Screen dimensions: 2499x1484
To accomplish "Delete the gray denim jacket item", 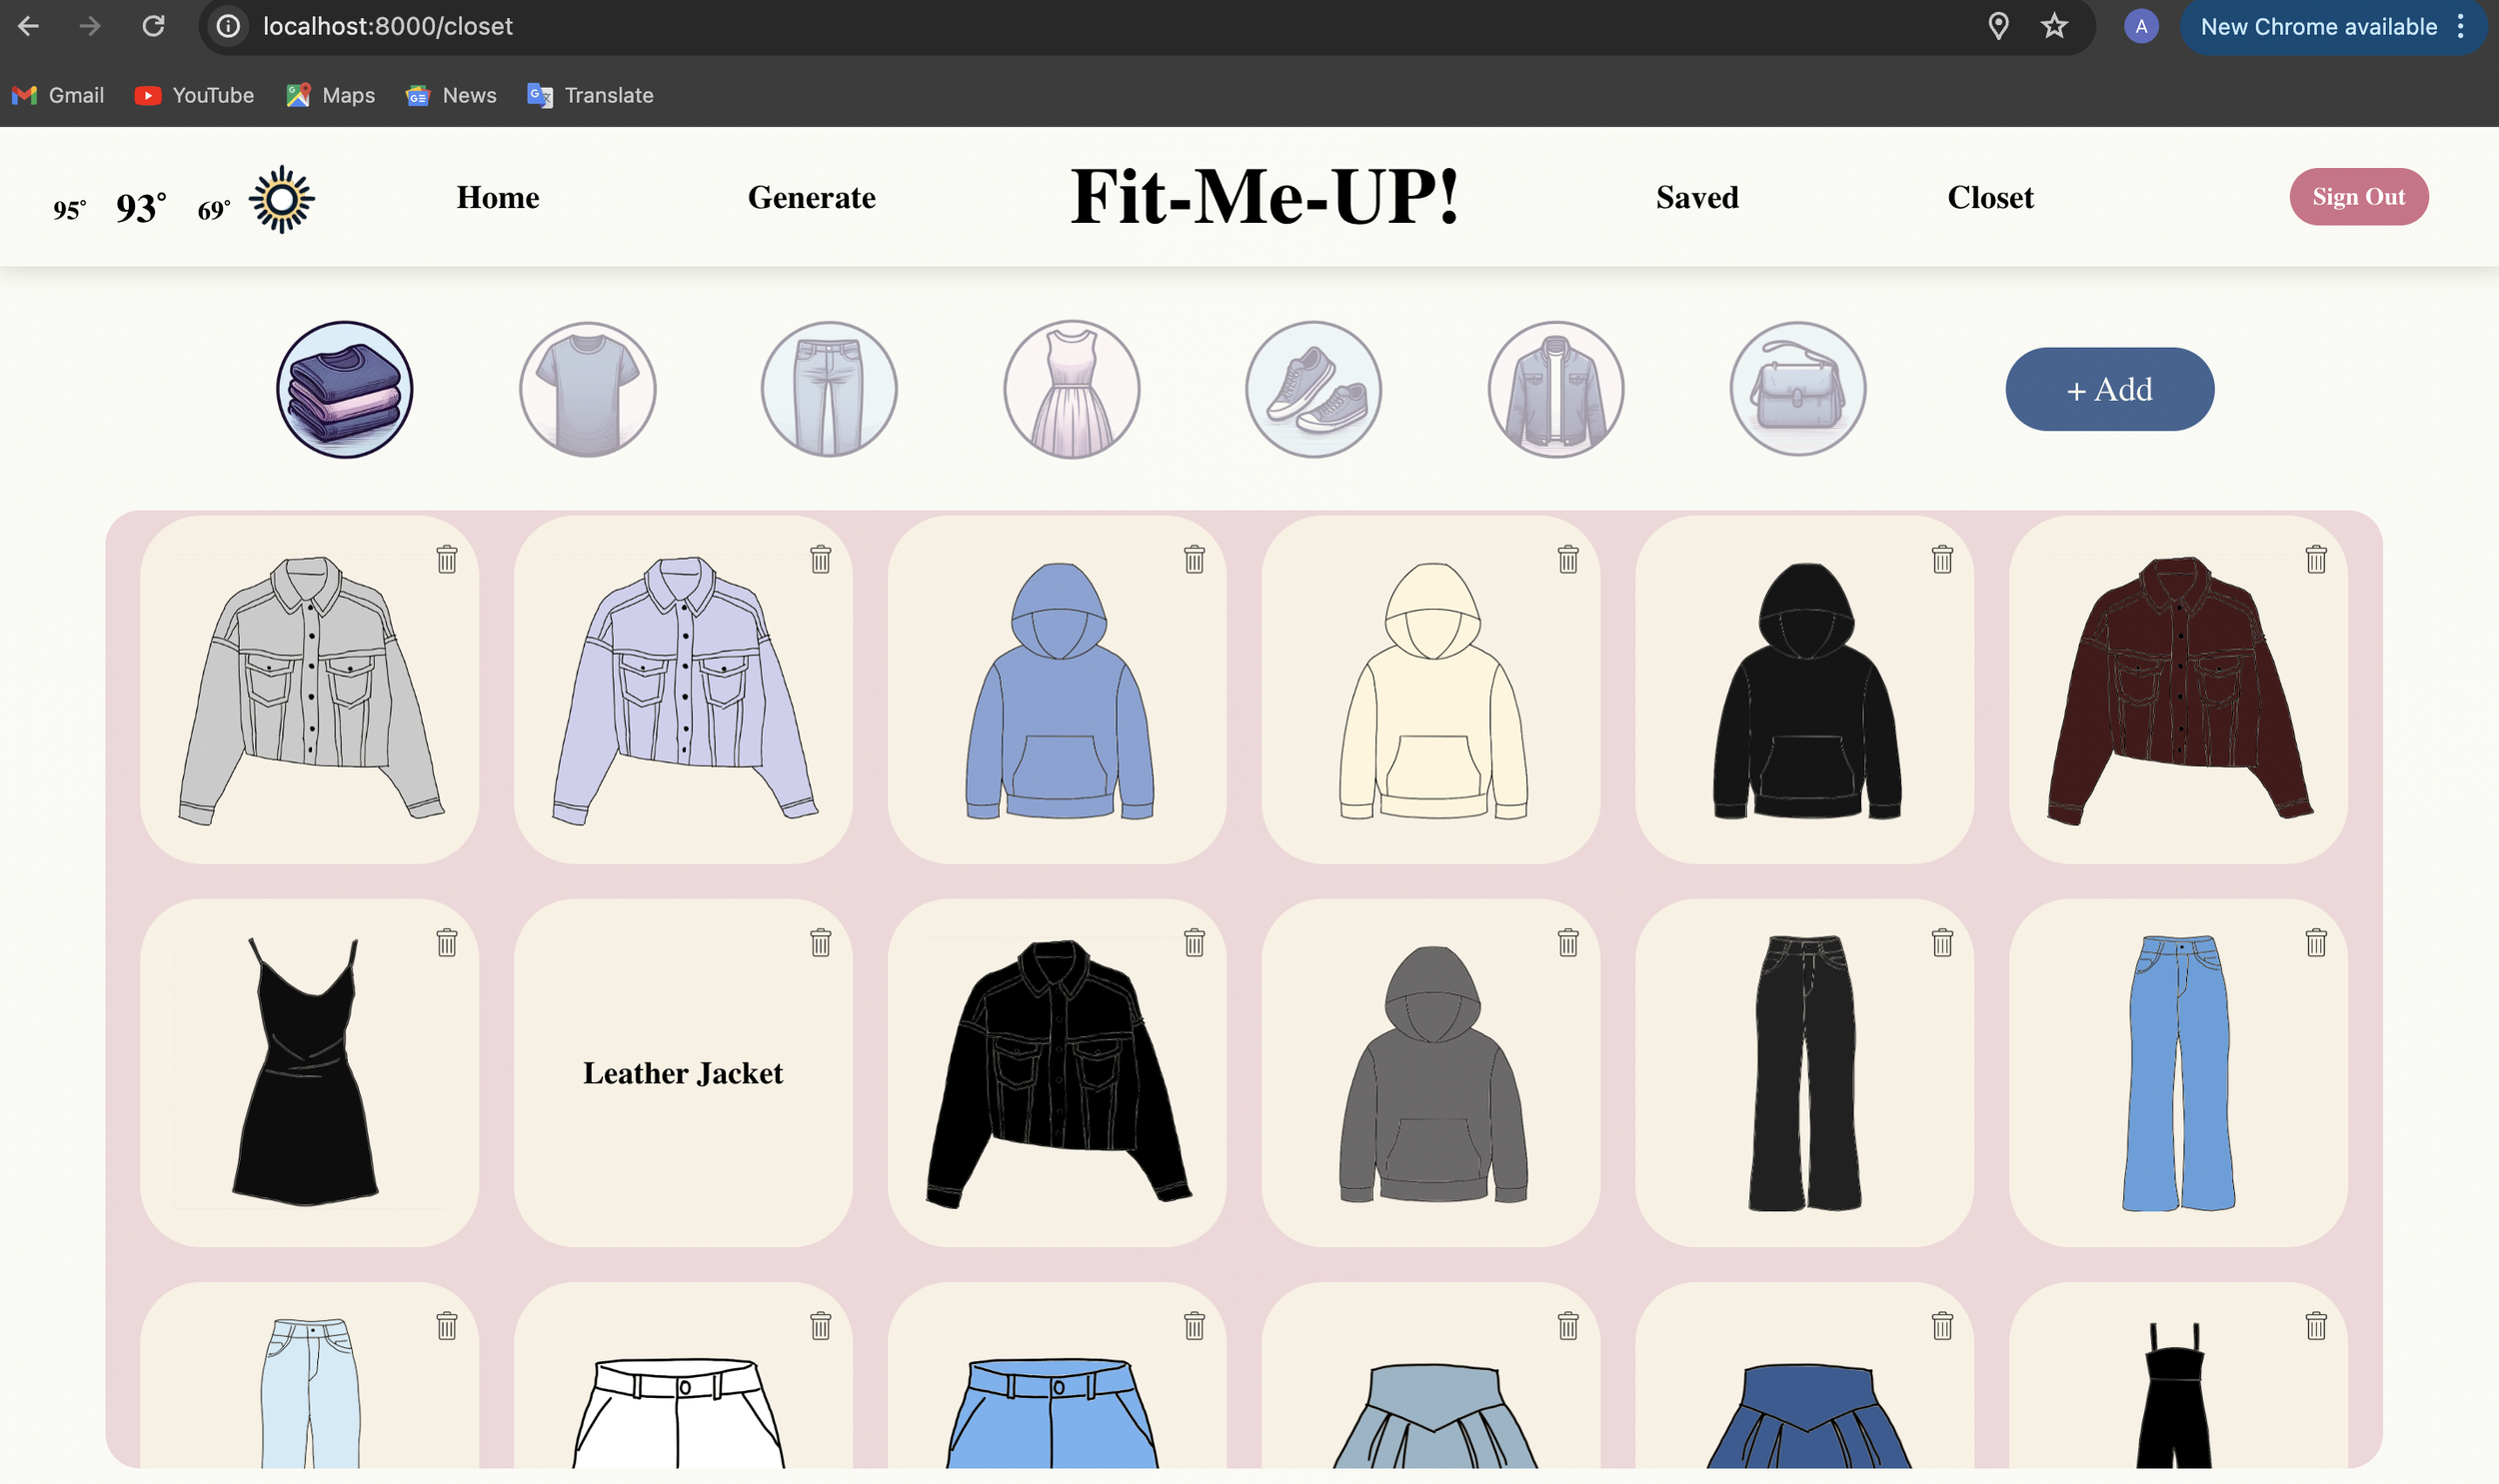I will tap(446, 559).
